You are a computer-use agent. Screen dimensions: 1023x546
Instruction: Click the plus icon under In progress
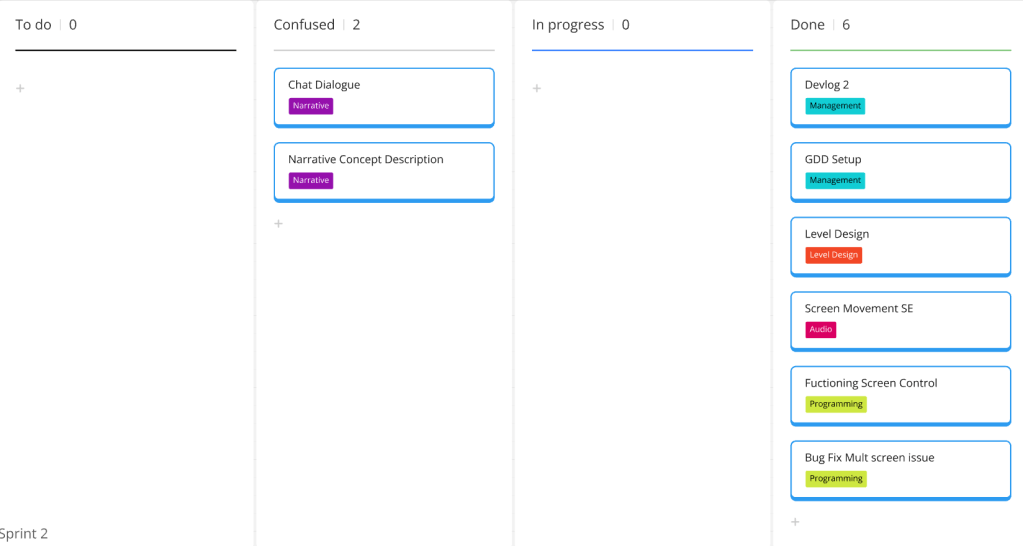(537, 89)
